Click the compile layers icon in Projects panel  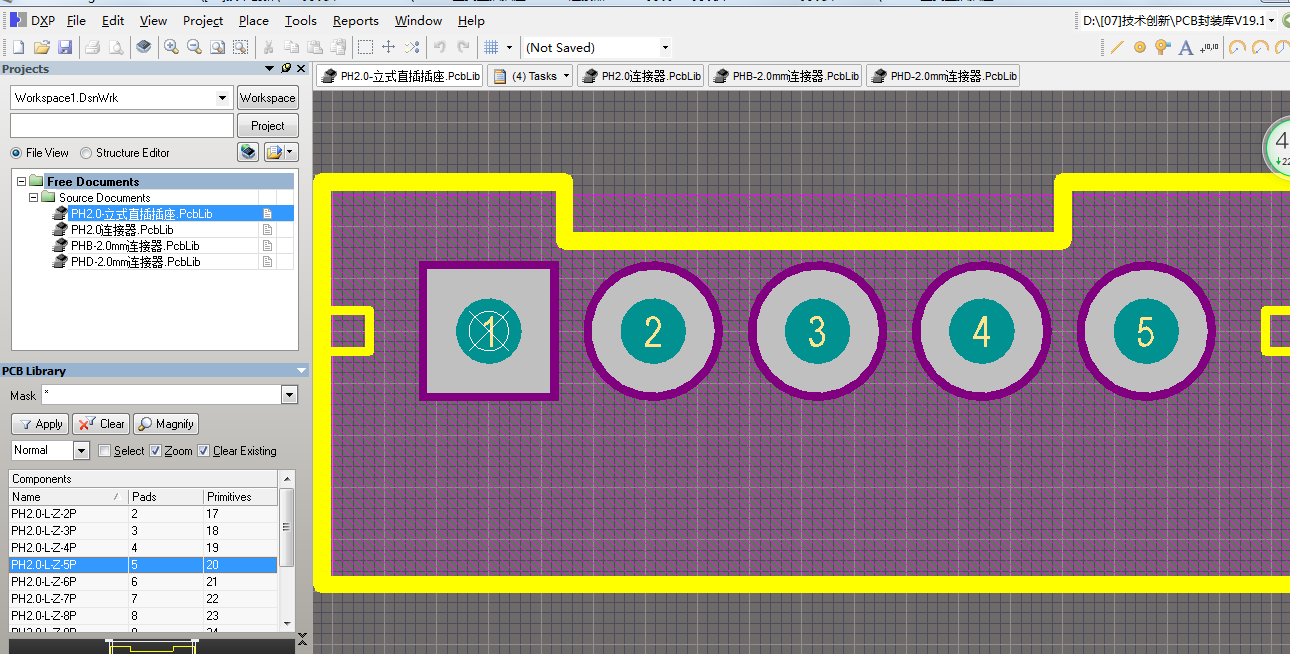[x=248, y=152]
